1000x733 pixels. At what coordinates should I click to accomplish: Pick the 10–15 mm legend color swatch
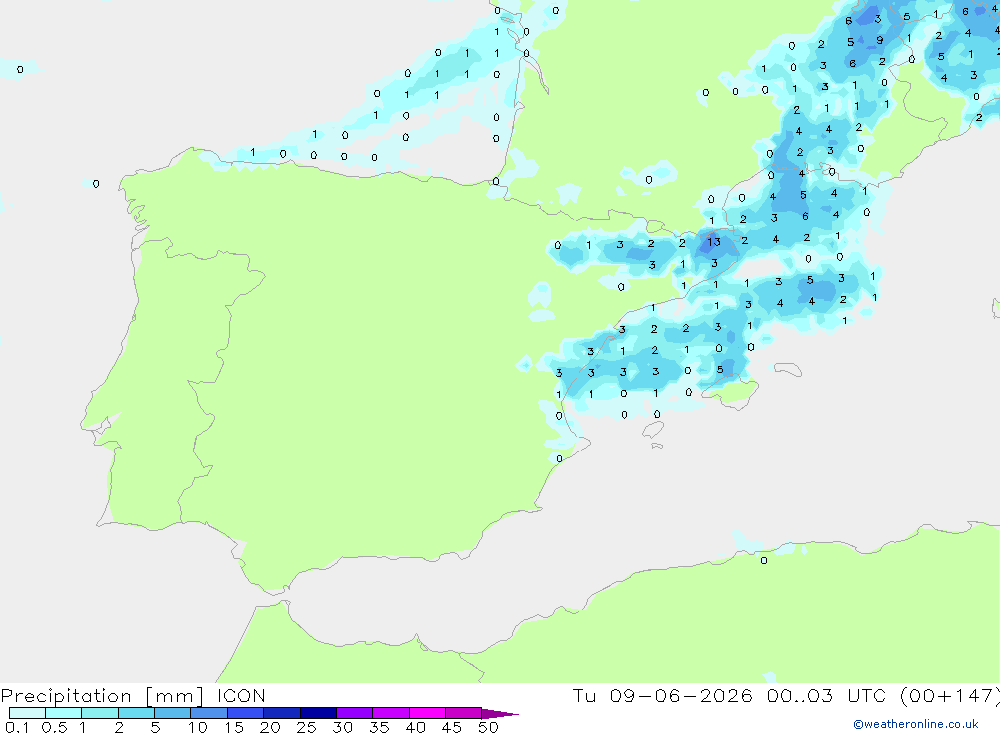209,713
